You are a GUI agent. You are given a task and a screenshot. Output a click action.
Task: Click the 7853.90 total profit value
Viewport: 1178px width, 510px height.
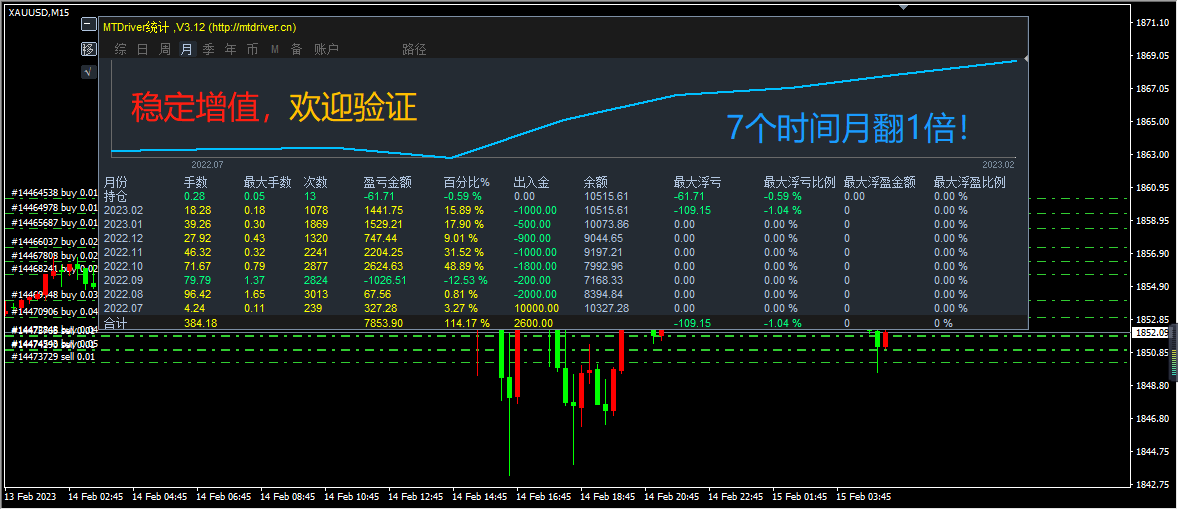coord(383,323)
